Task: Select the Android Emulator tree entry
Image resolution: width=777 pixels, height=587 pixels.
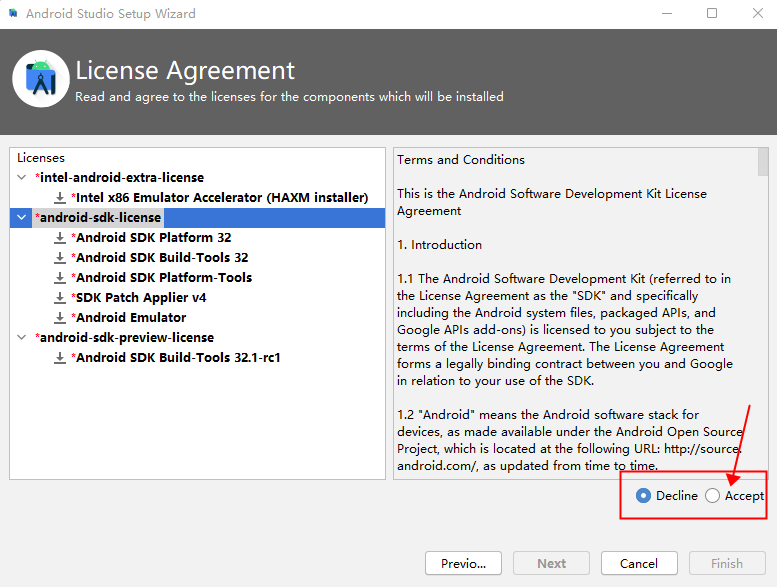Action: [130, 318]
